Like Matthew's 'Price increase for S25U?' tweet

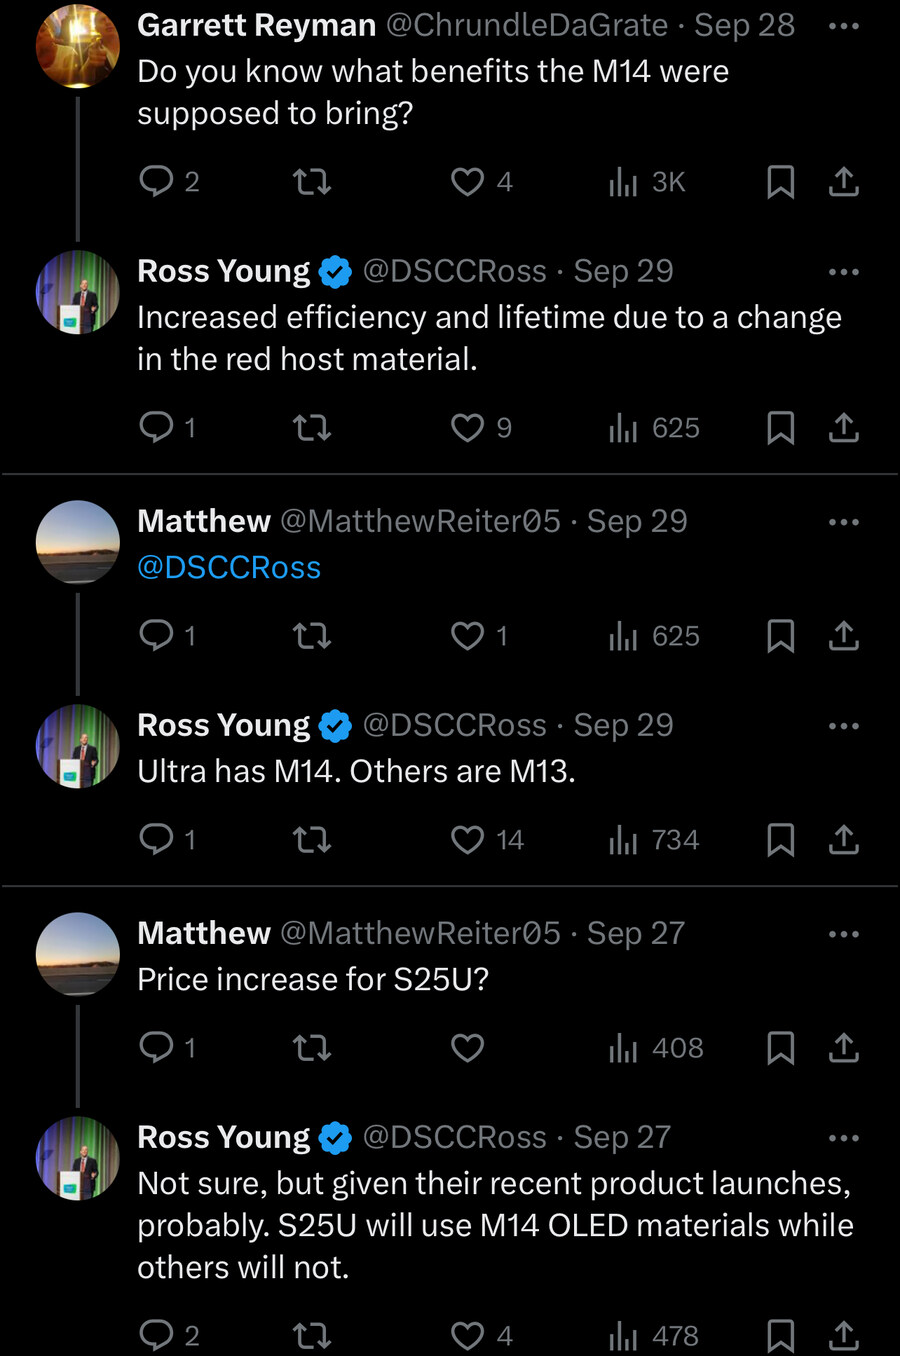pyautogui.click(x=467, y=1047)
